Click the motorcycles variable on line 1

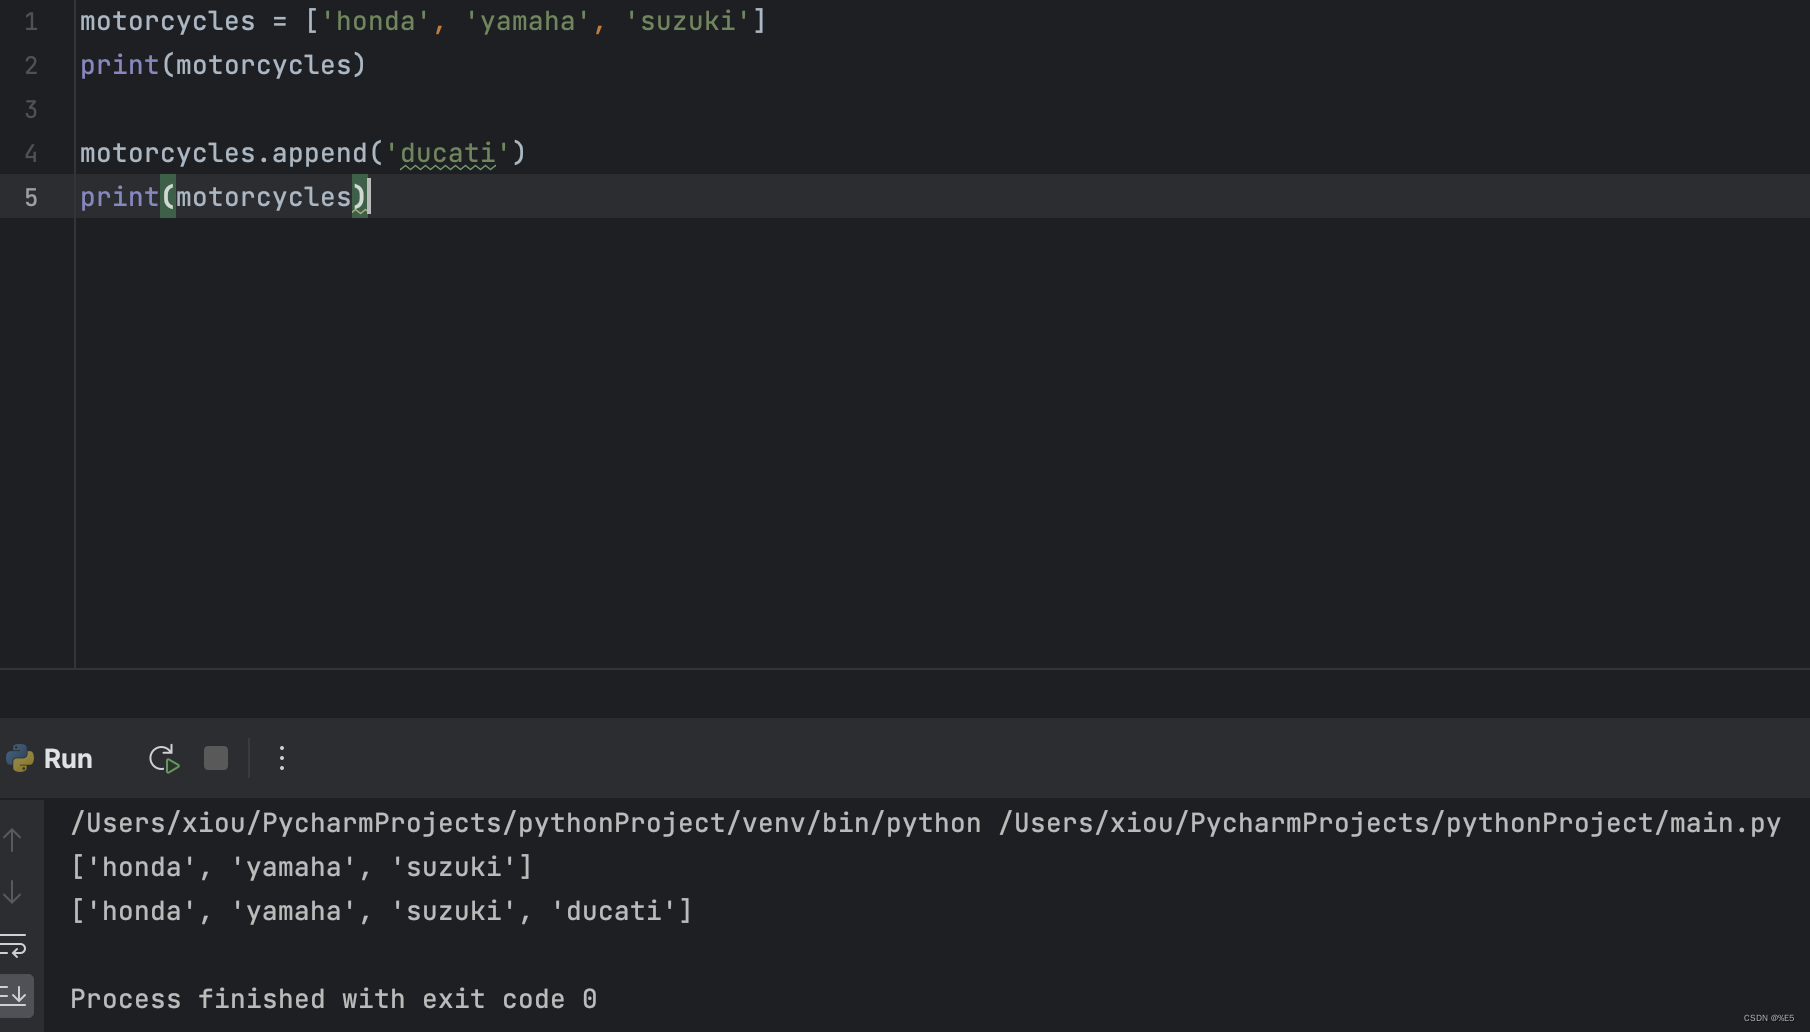coord(167,21)
